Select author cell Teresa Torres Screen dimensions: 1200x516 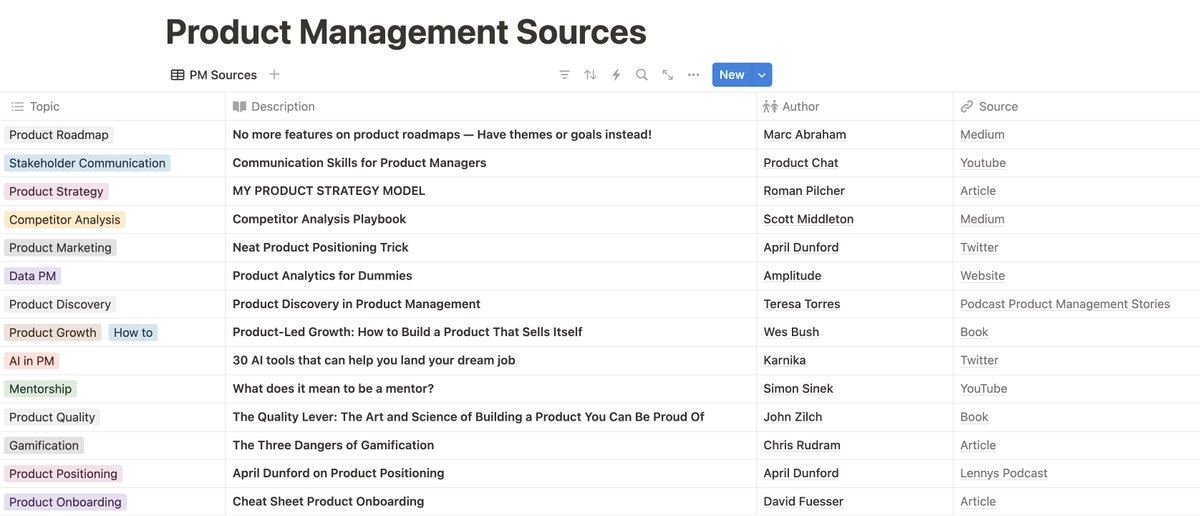(801, 304)
